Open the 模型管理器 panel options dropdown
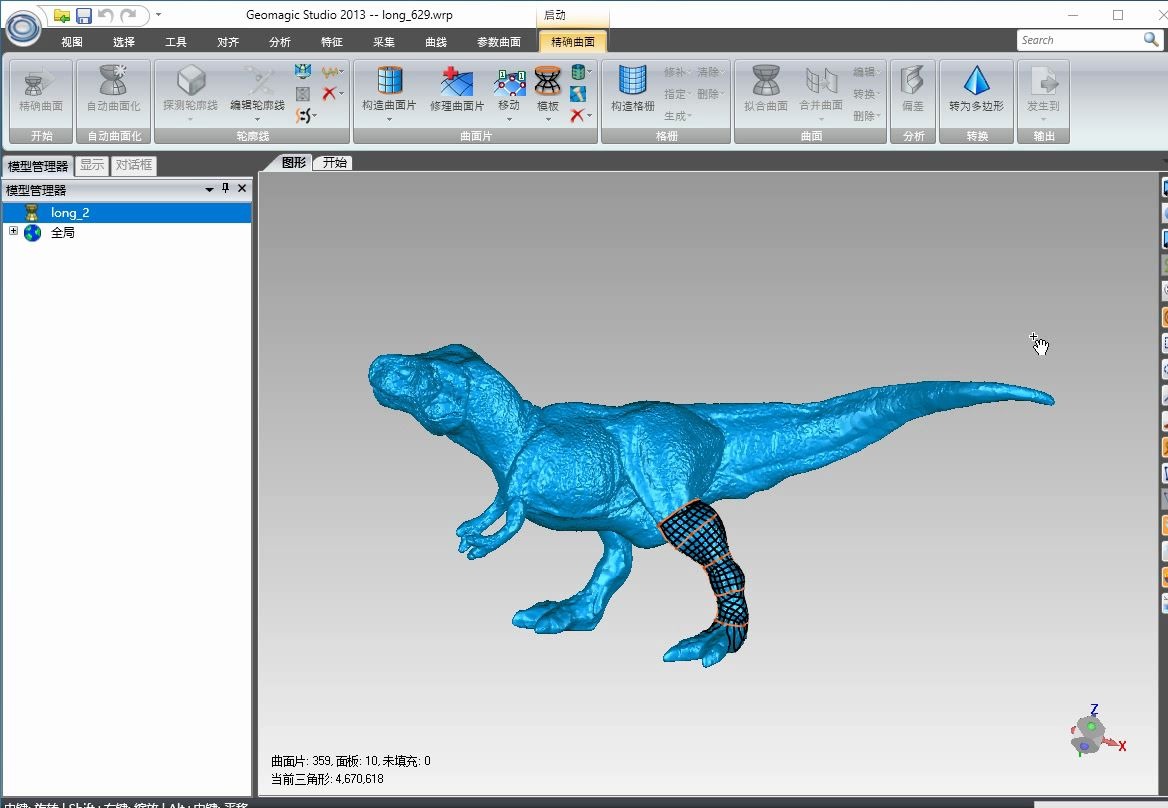This screenshot has width=1168, height=808. point(209,188)
